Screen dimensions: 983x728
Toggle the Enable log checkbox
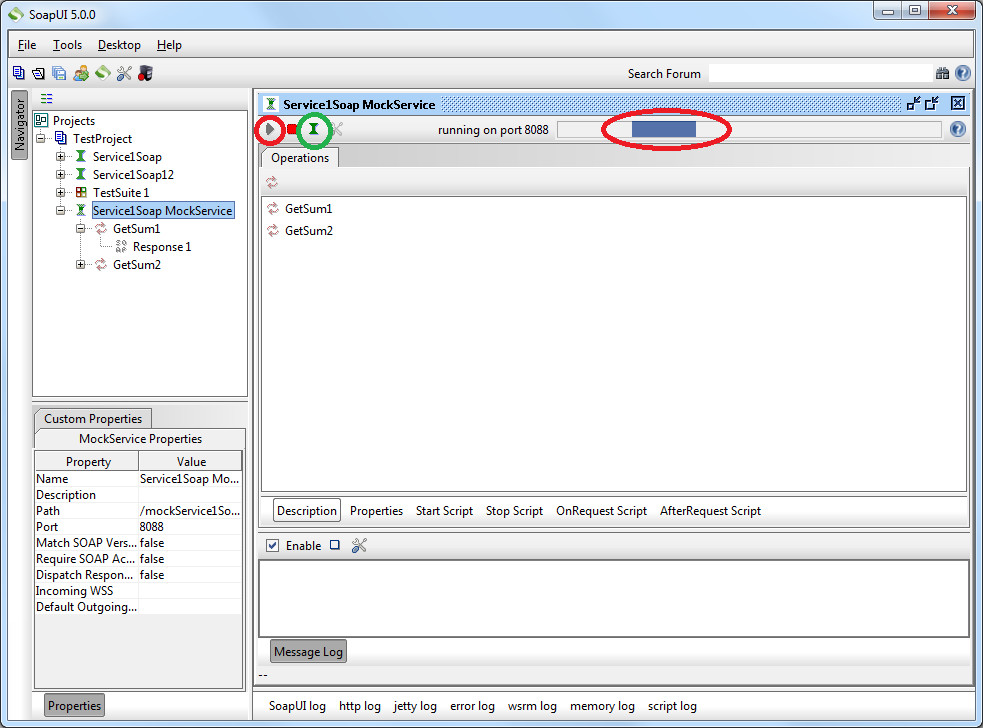pyautogui.click(x=272, y=546)
